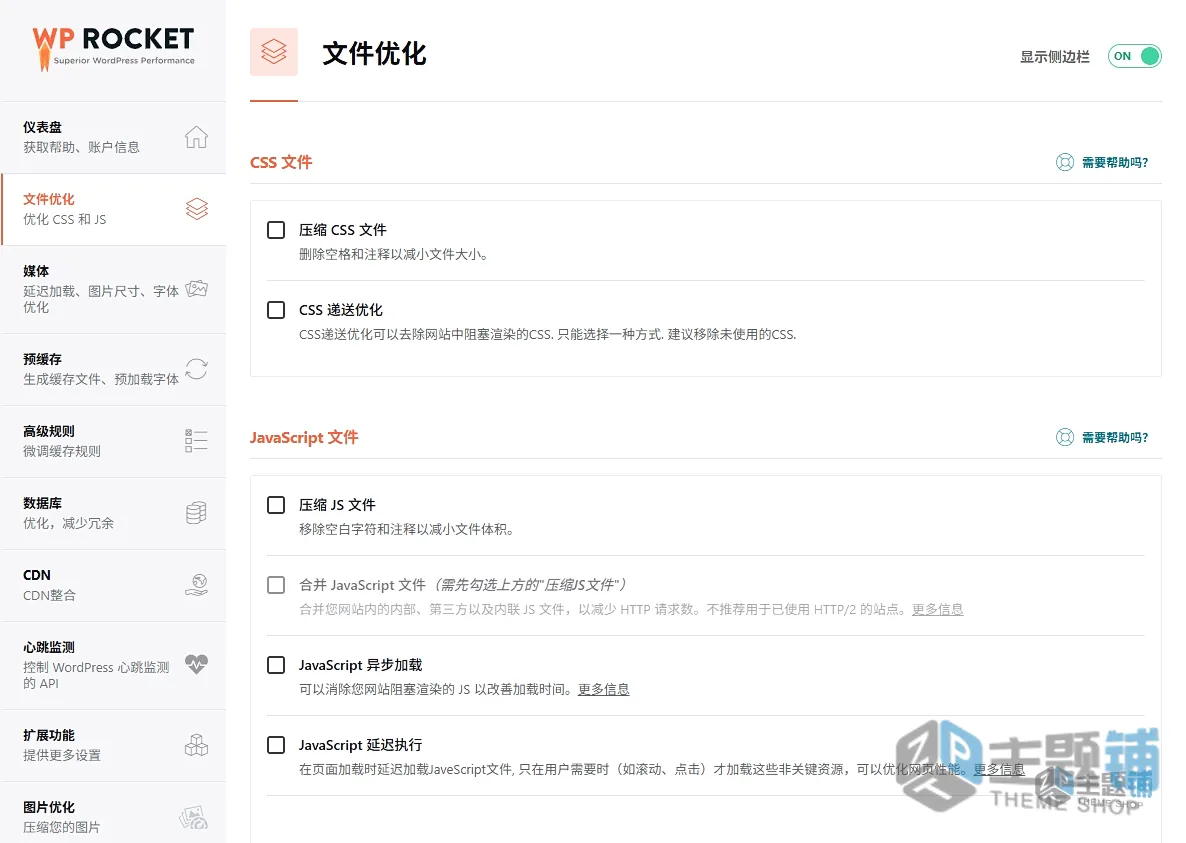Check the 压缩 JS 文件 checkbox
This screenshot has width=1186, height=843.
coord(276,505)
